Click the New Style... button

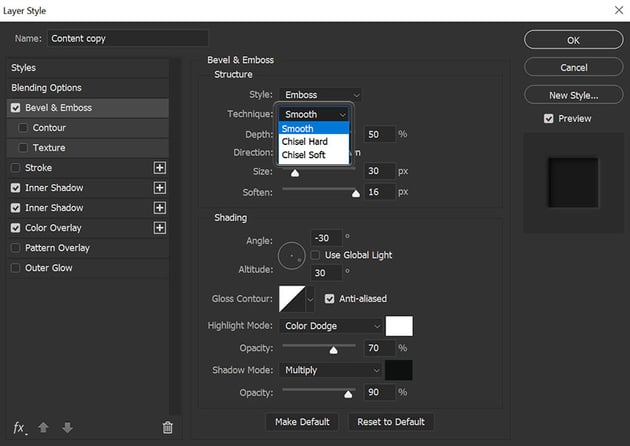[573, 95]
